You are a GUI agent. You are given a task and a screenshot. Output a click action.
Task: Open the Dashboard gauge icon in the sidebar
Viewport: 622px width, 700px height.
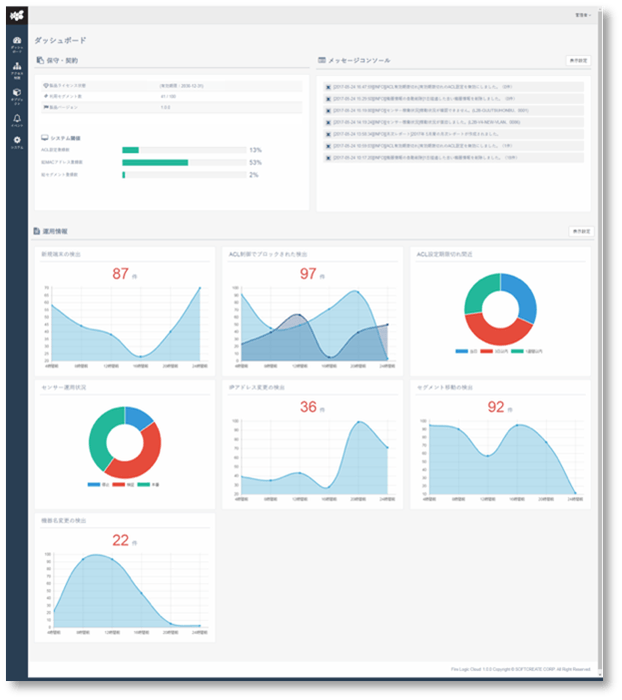[16, 42]
